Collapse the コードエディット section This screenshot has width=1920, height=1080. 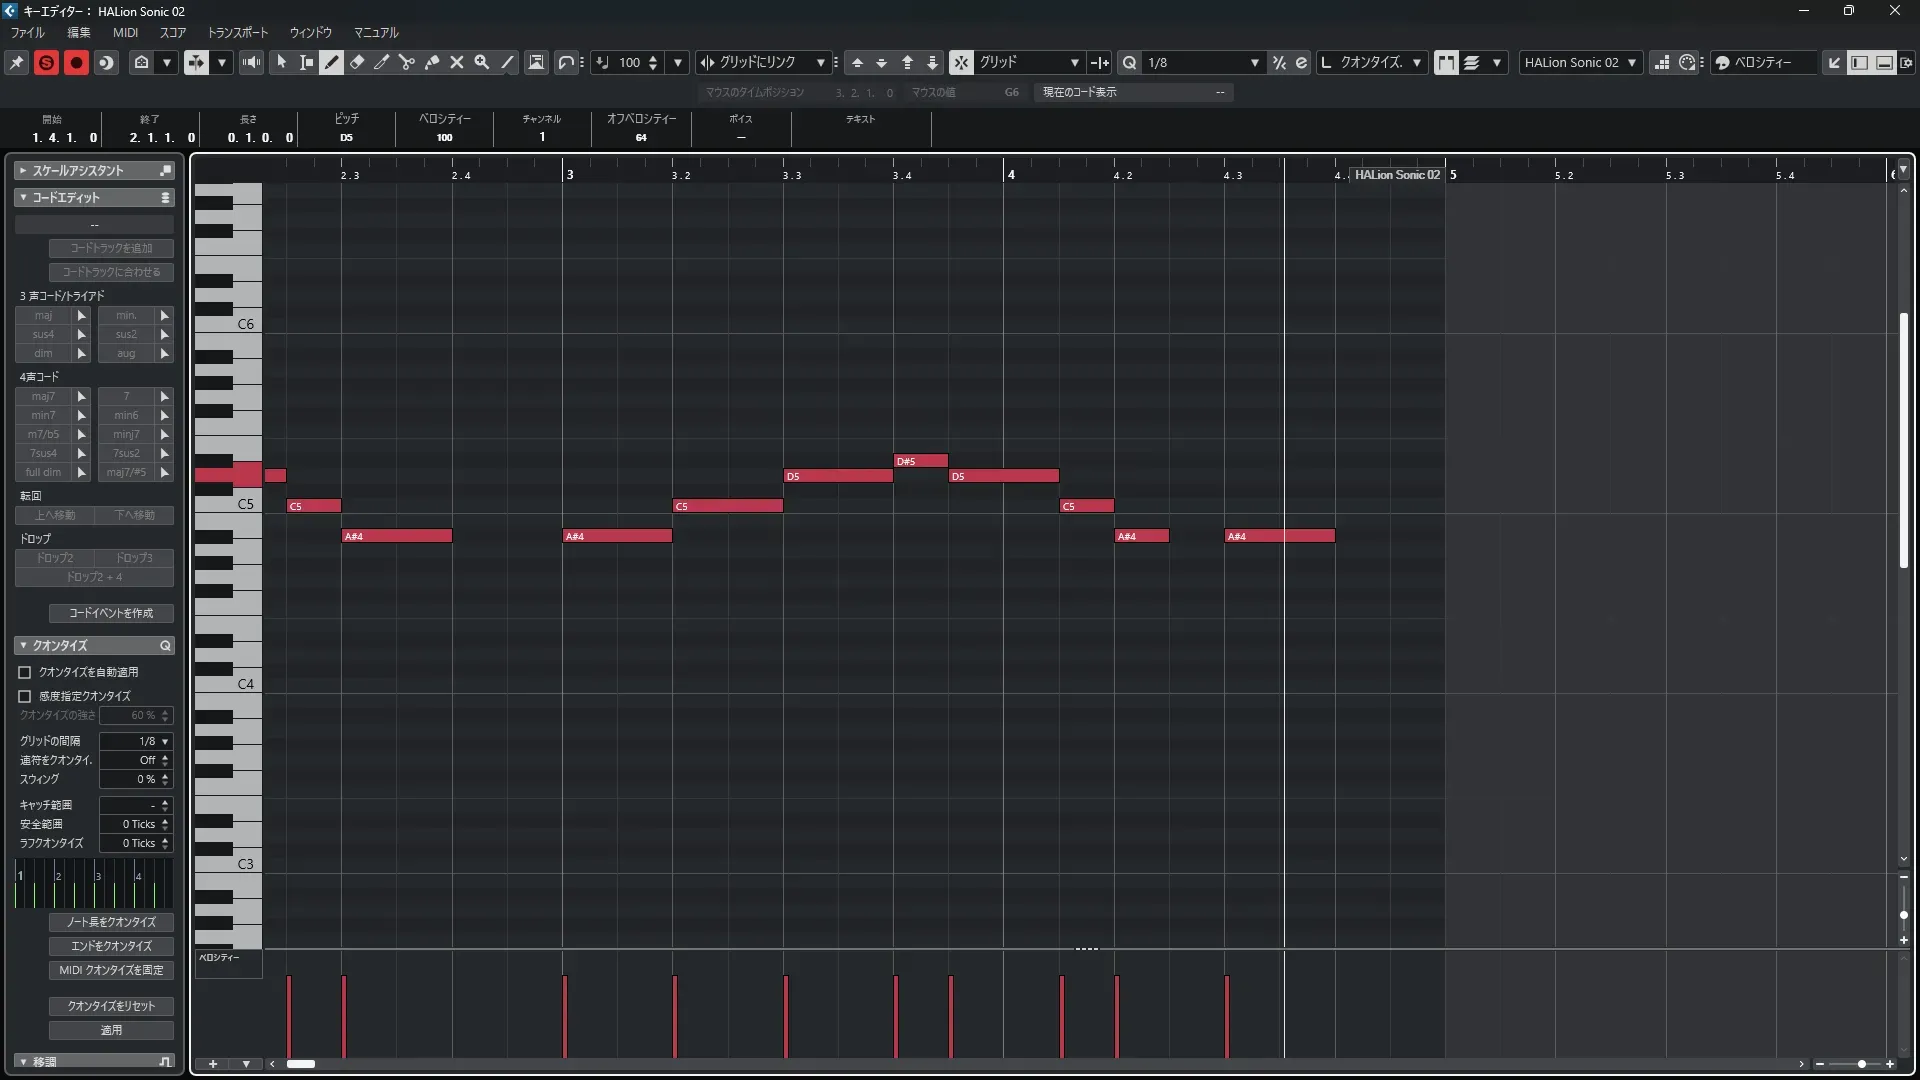[x=23, y=197]
